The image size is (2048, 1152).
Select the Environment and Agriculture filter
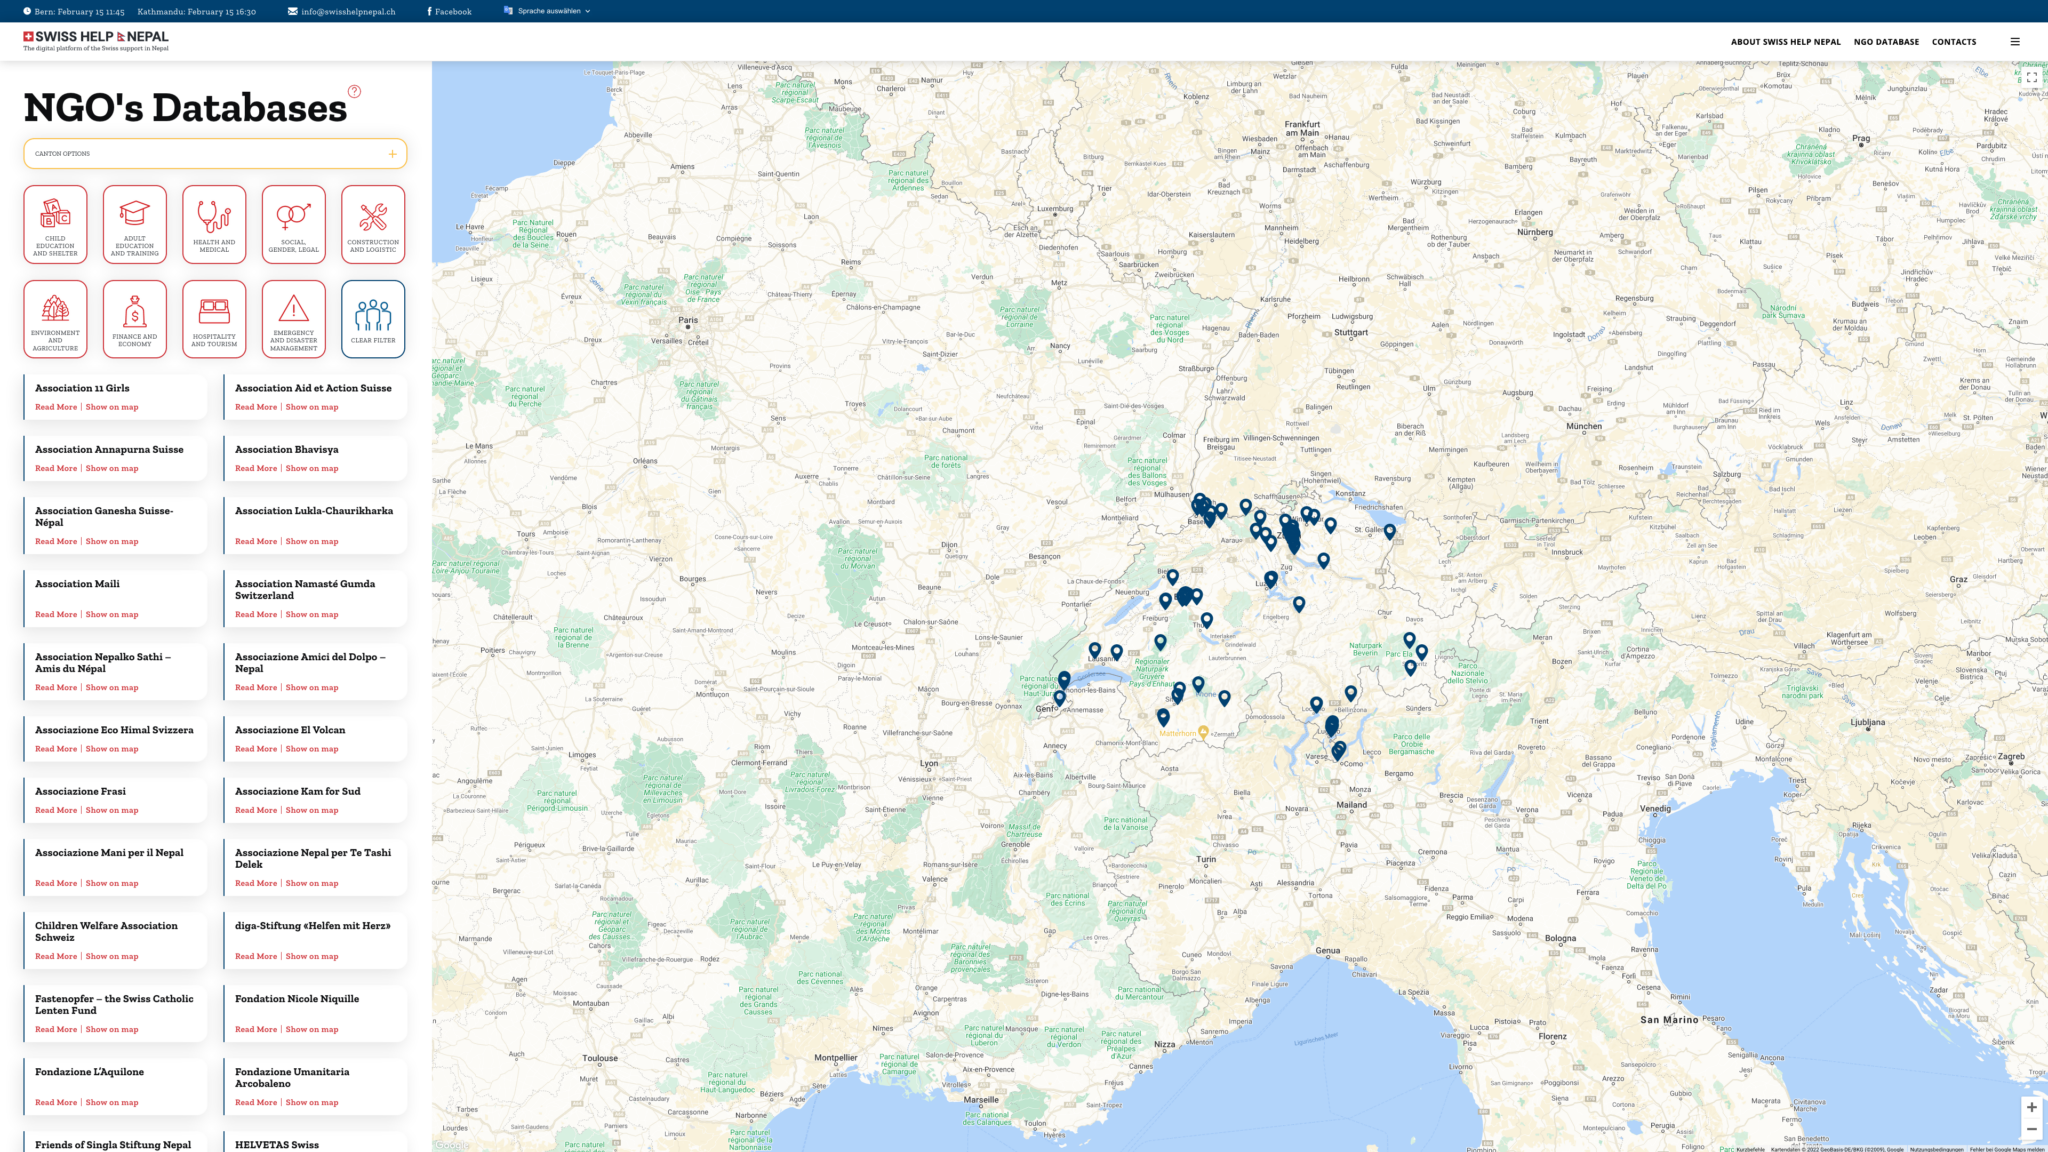(x=55, y=319)
